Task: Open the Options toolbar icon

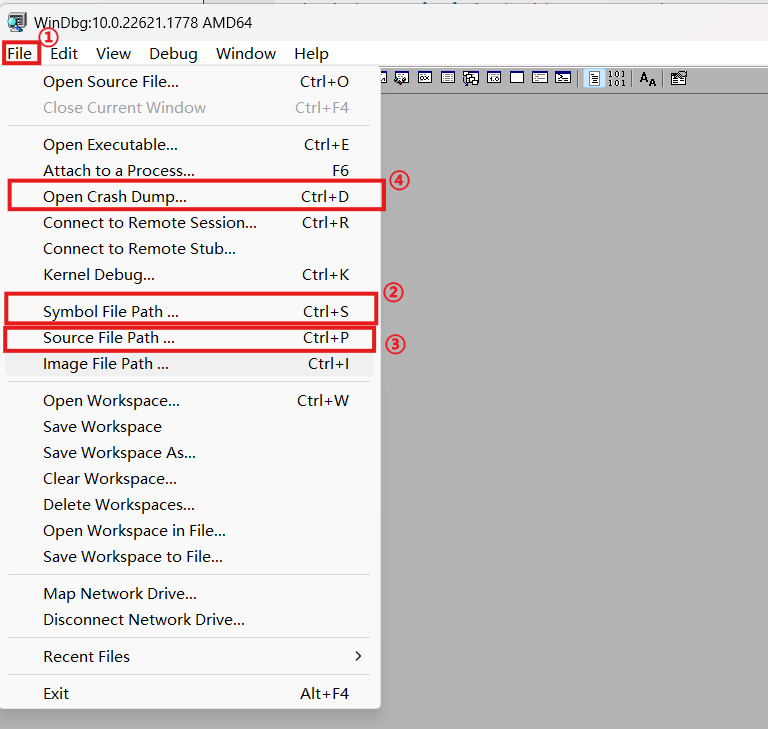Action: coord(679,78)
